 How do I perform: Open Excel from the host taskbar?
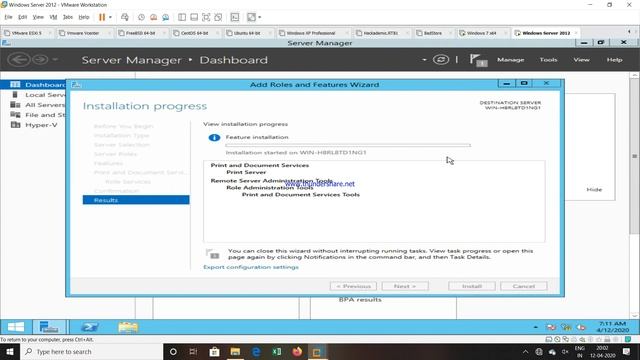click(276, 351)
